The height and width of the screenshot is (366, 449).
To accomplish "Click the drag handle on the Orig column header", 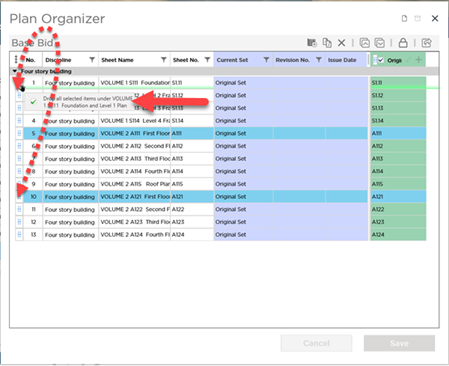I will click(x=375, y=60).
